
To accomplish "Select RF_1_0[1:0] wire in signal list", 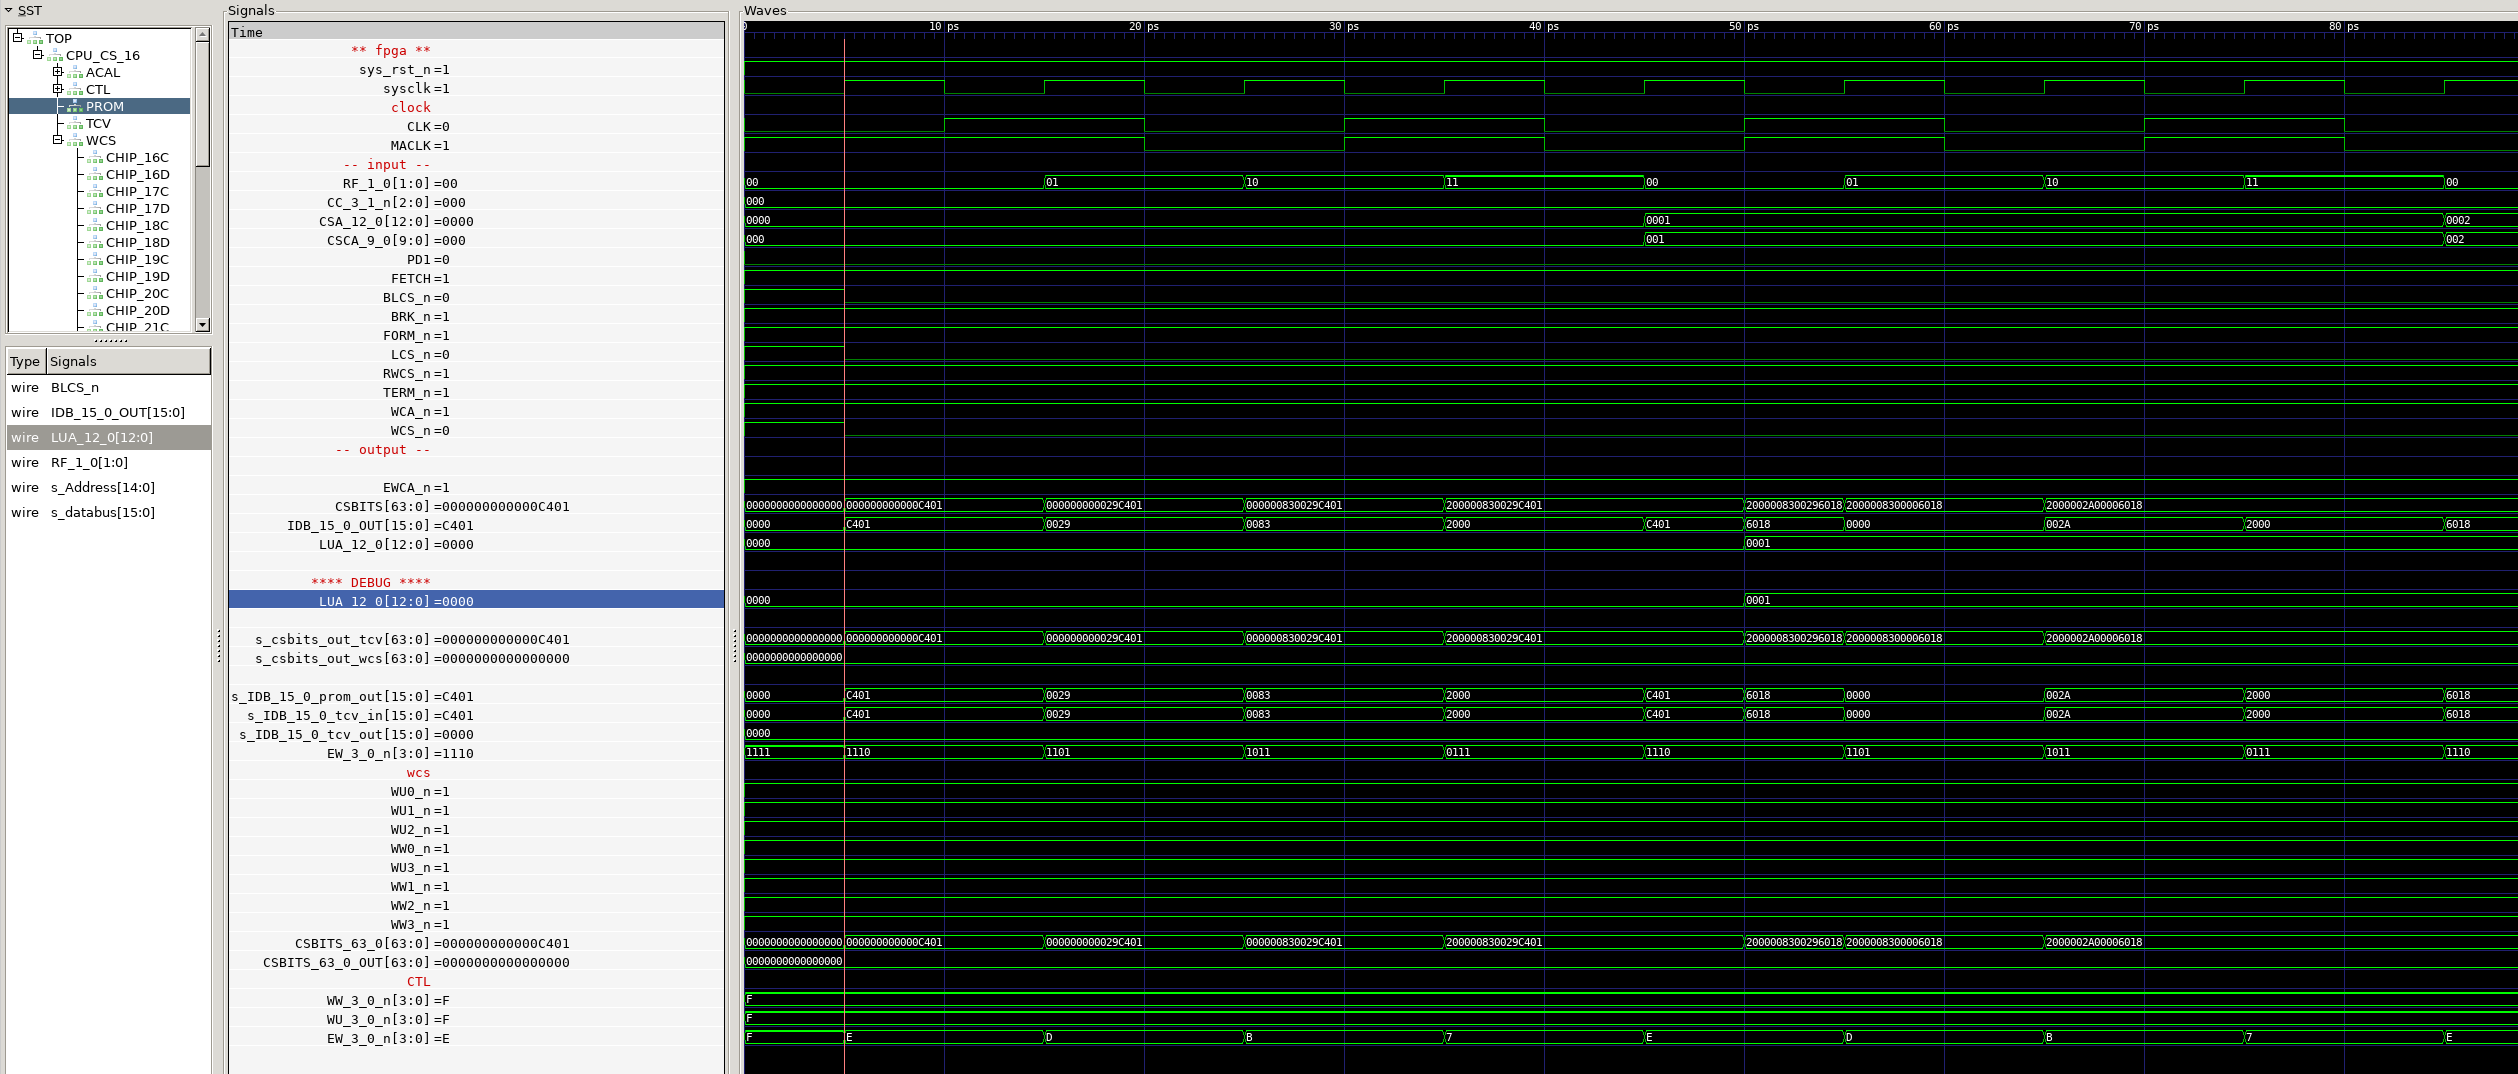I will [x=109, y=463].
